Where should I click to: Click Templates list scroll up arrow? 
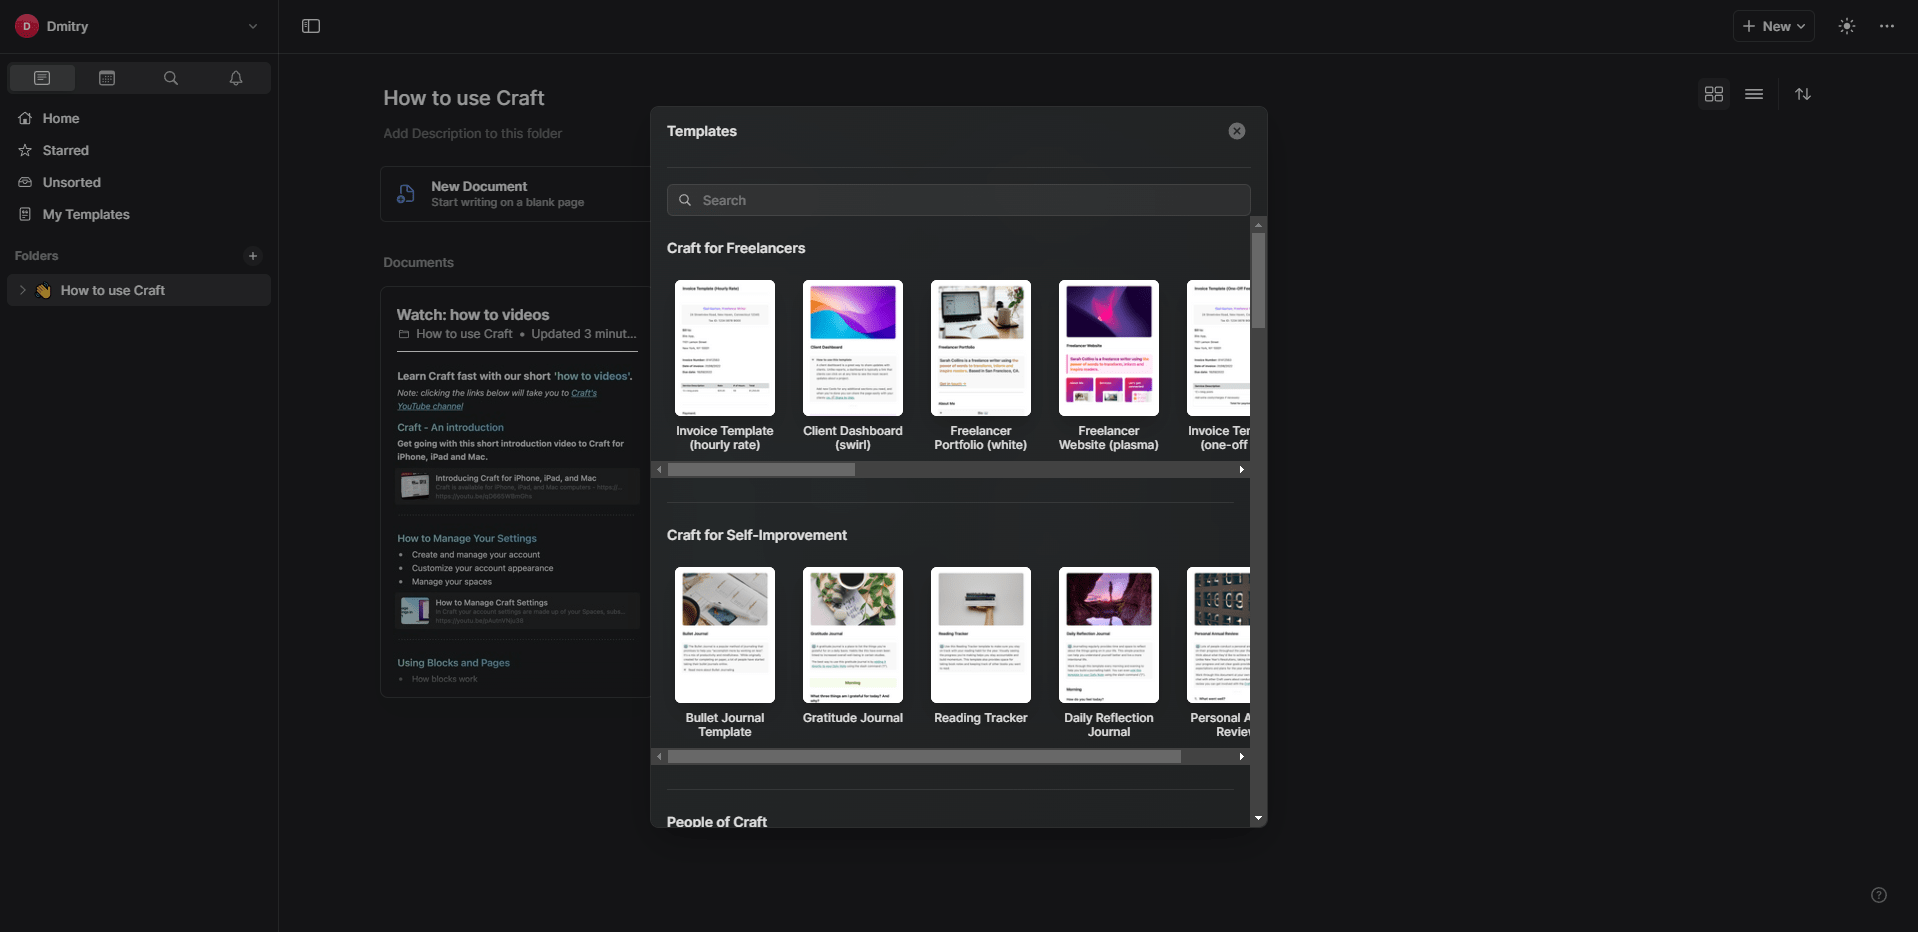tap(1258, 225)
